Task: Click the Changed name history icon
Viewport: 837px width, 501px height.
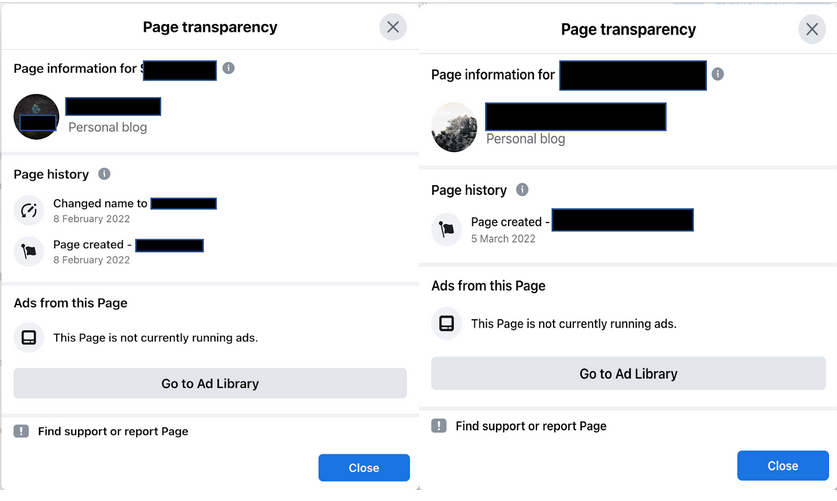Action: (x=29, y=210)
